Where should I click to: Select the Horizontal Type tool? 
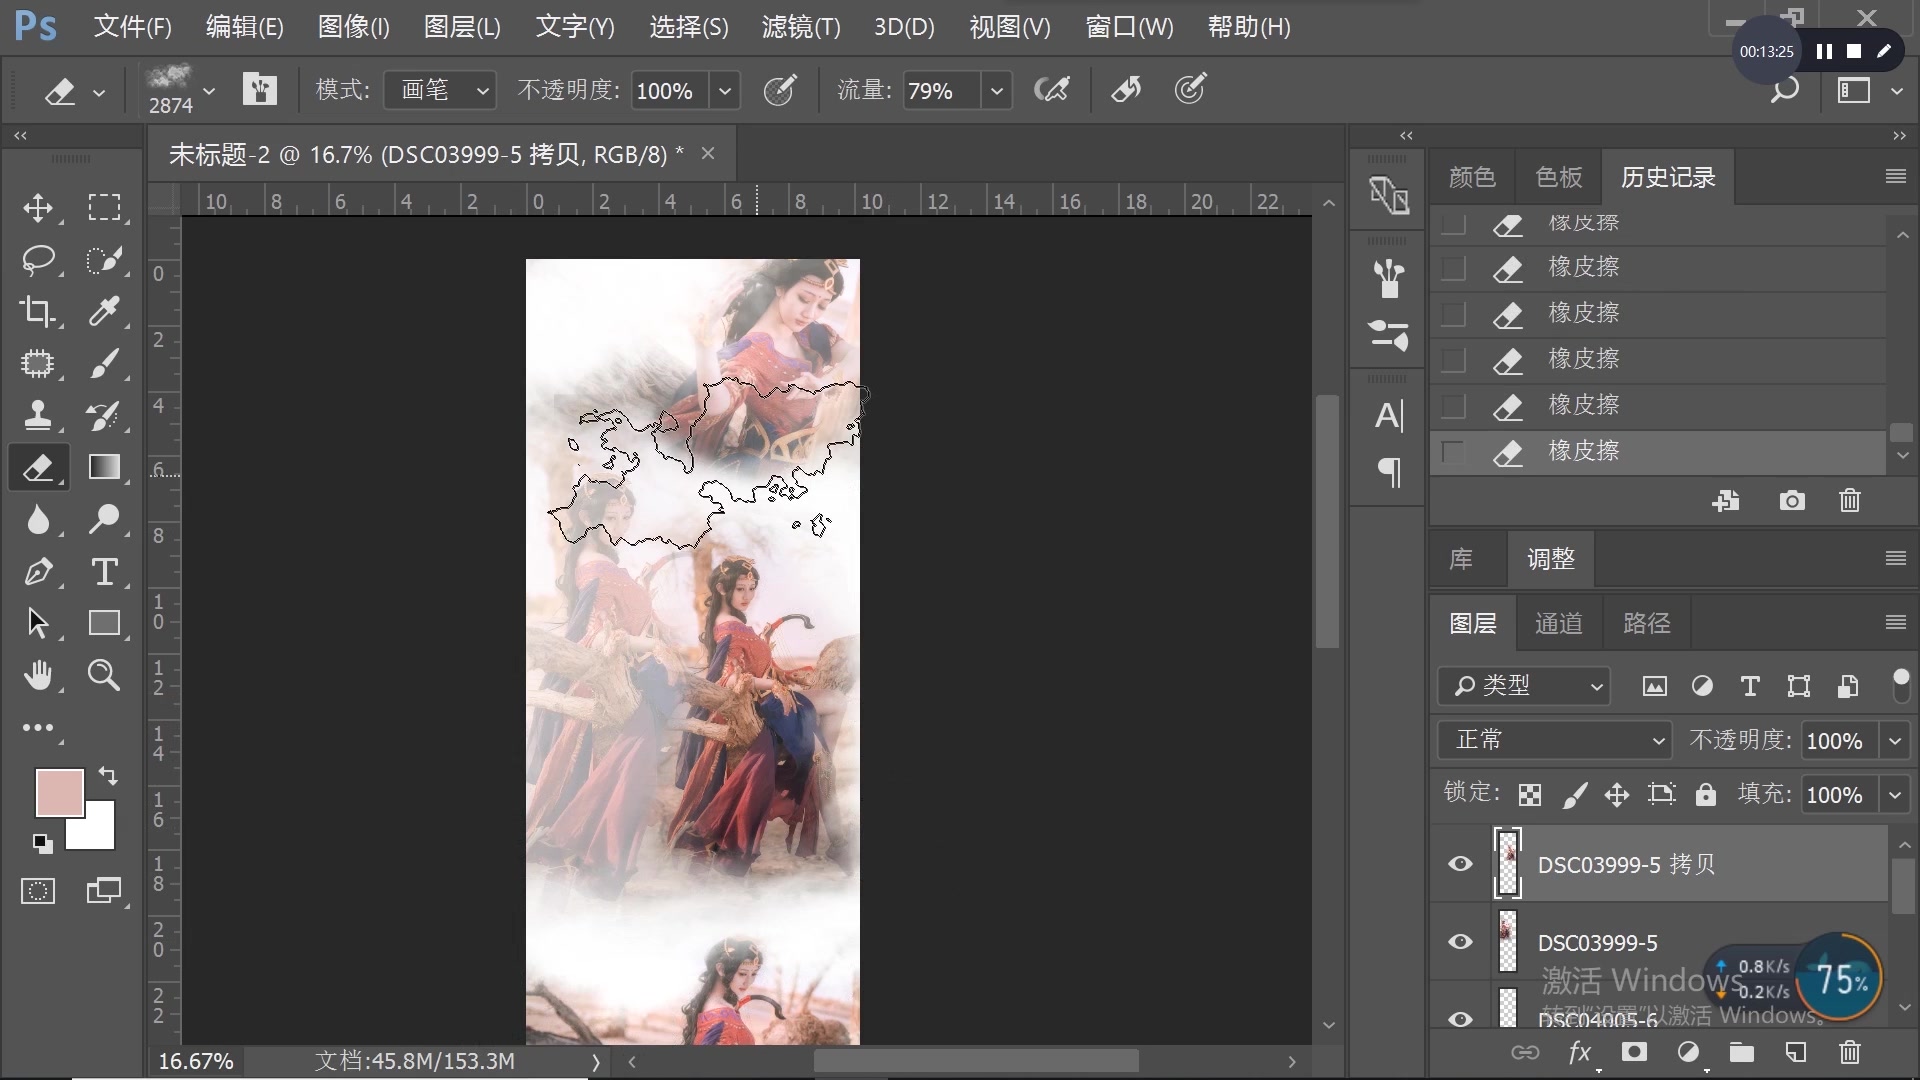pyautogui.click(x=104, y=572)
